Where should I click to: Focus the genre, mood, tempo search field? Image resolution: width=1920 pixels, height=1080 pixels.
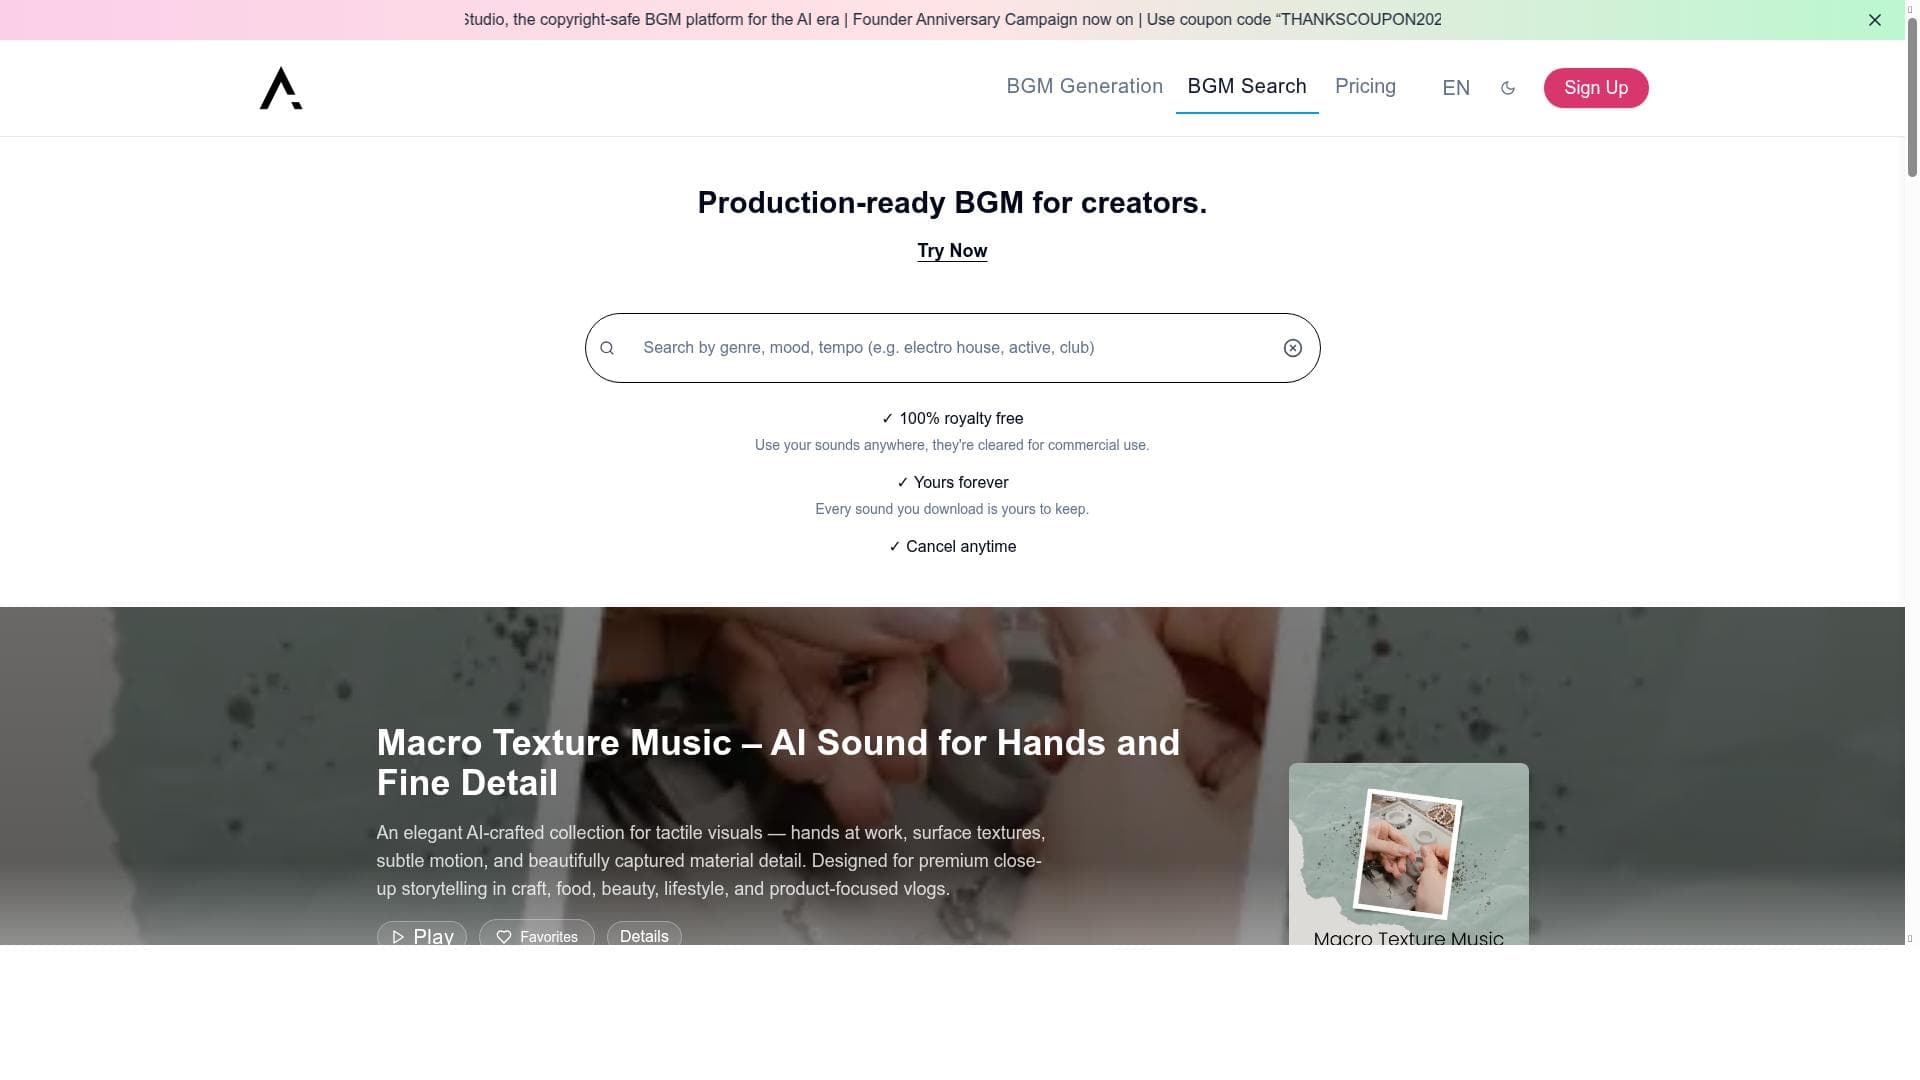pyautogui.click(x=953, y=348)
